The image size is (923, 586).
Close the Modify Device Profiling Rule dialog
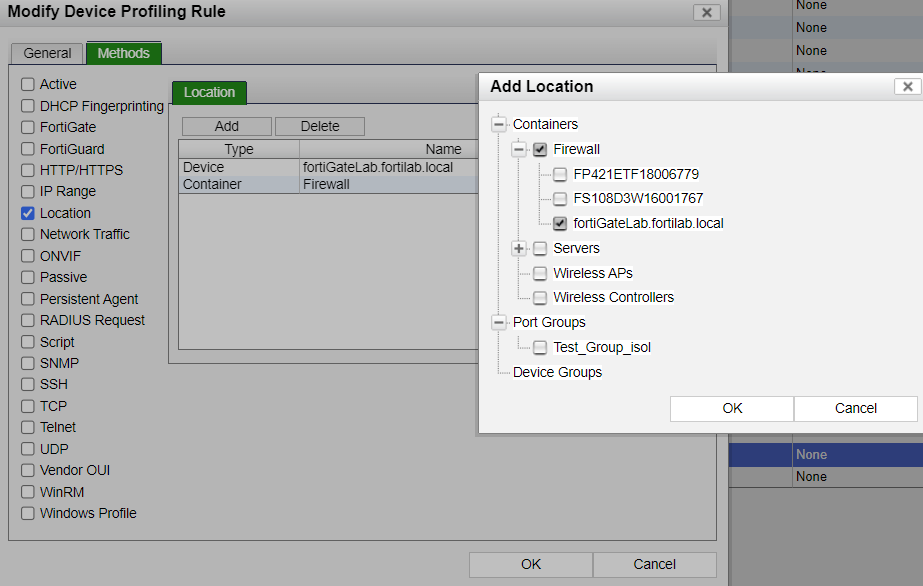[x=706, y=12]
